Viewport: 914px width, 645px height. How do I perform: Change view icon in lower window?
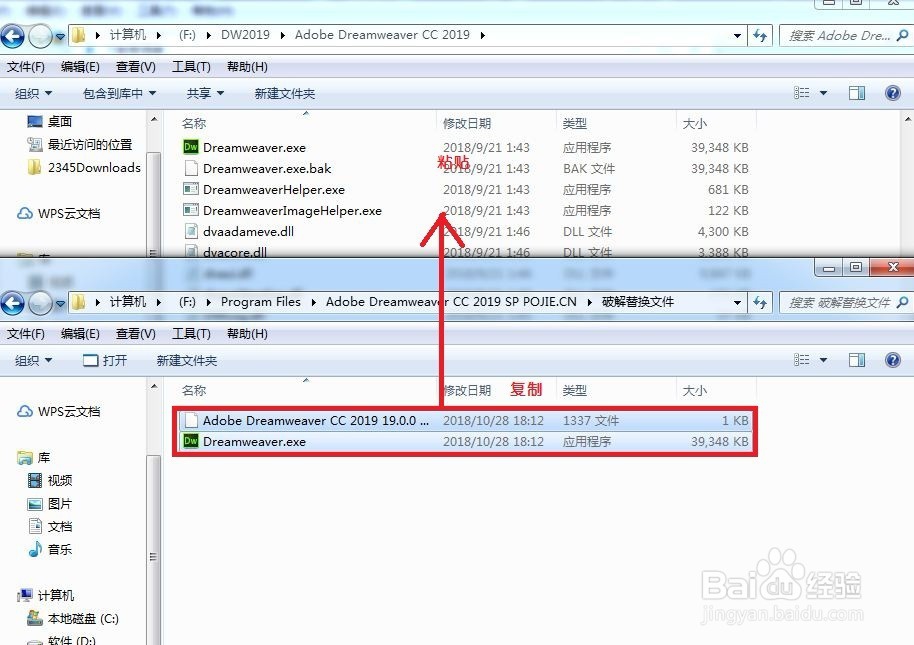point(802,360)
